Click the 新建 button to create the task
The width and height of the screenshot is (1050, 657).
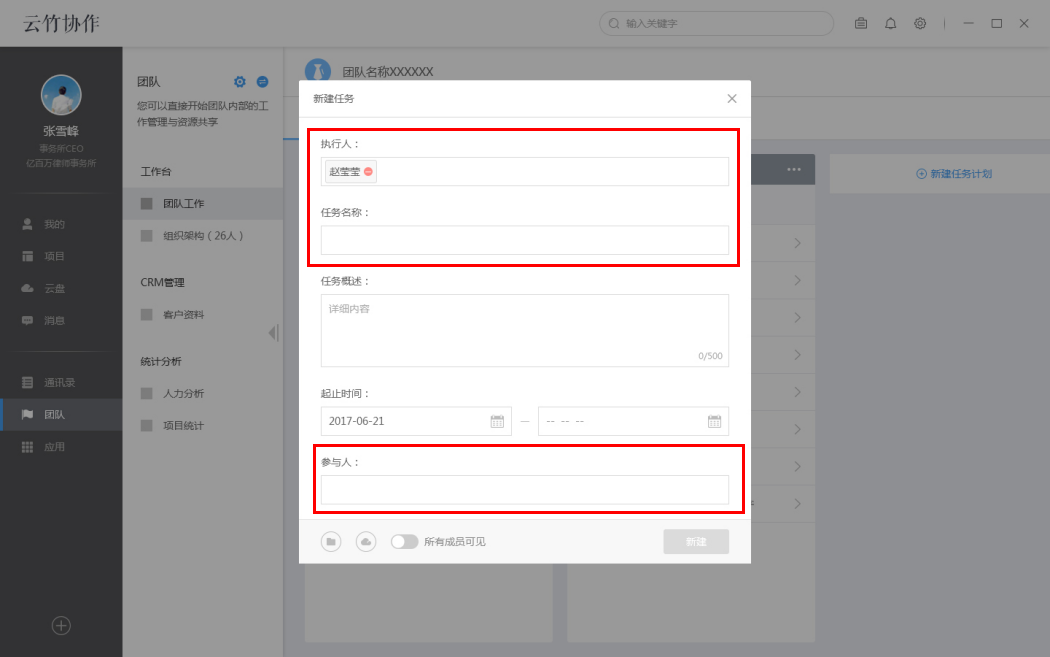696,540
